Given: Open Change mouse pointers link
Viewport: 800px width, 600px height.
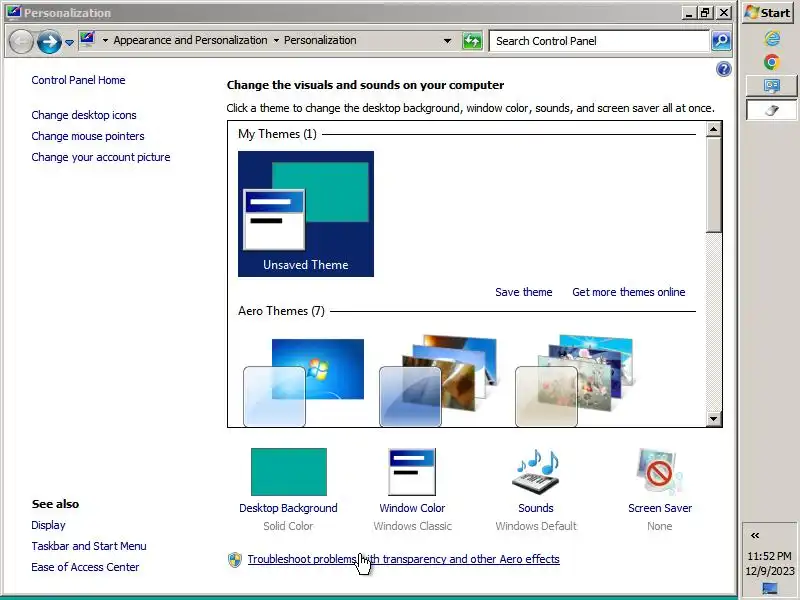Looking at the screenshot, I should click(88, 136).
